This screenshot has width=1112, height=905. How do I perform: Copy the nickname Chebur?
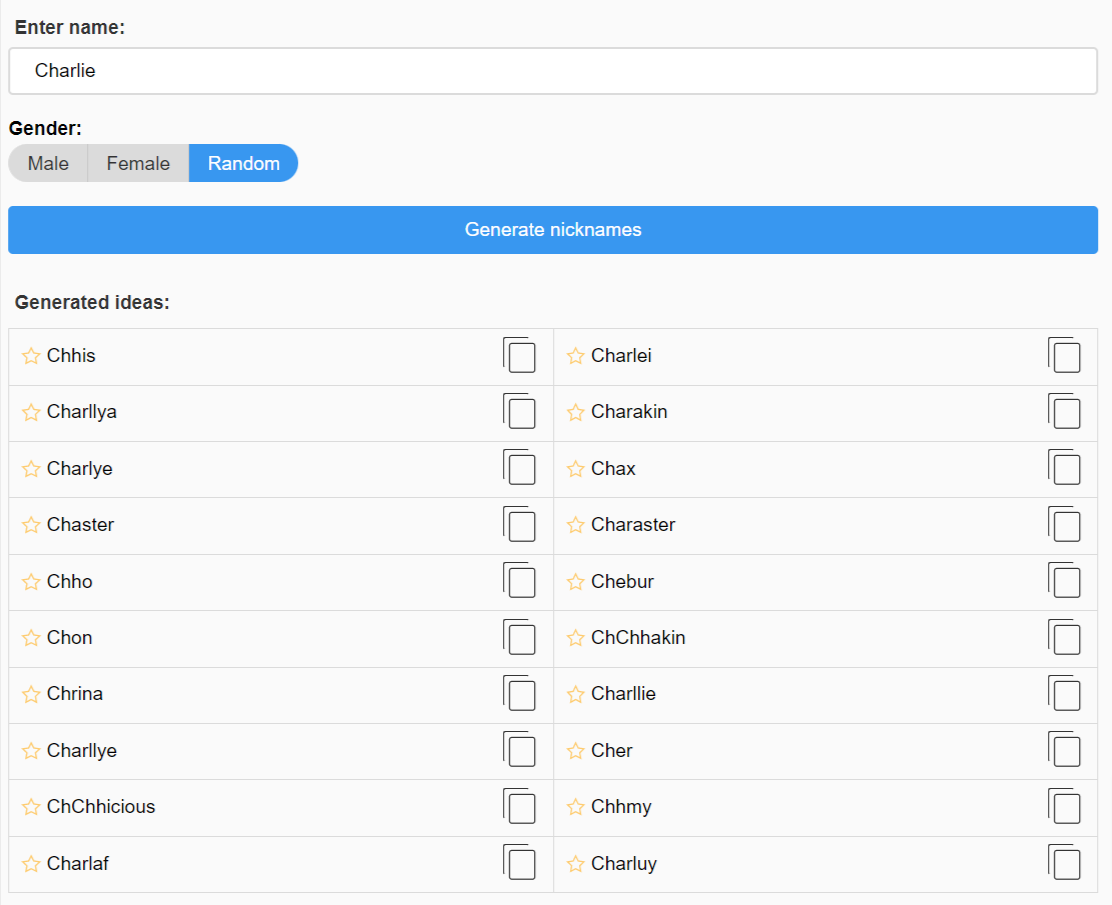pos(1065,581)
